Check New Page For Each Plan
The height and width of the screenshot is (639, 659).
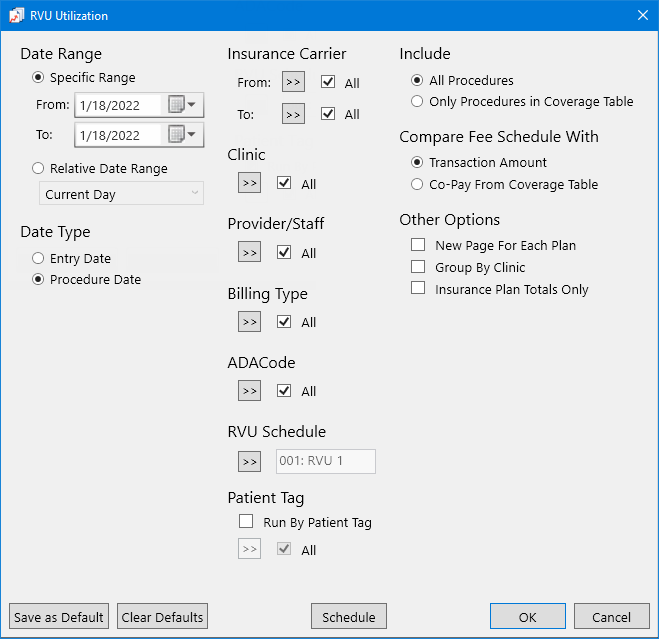point(418,245)
